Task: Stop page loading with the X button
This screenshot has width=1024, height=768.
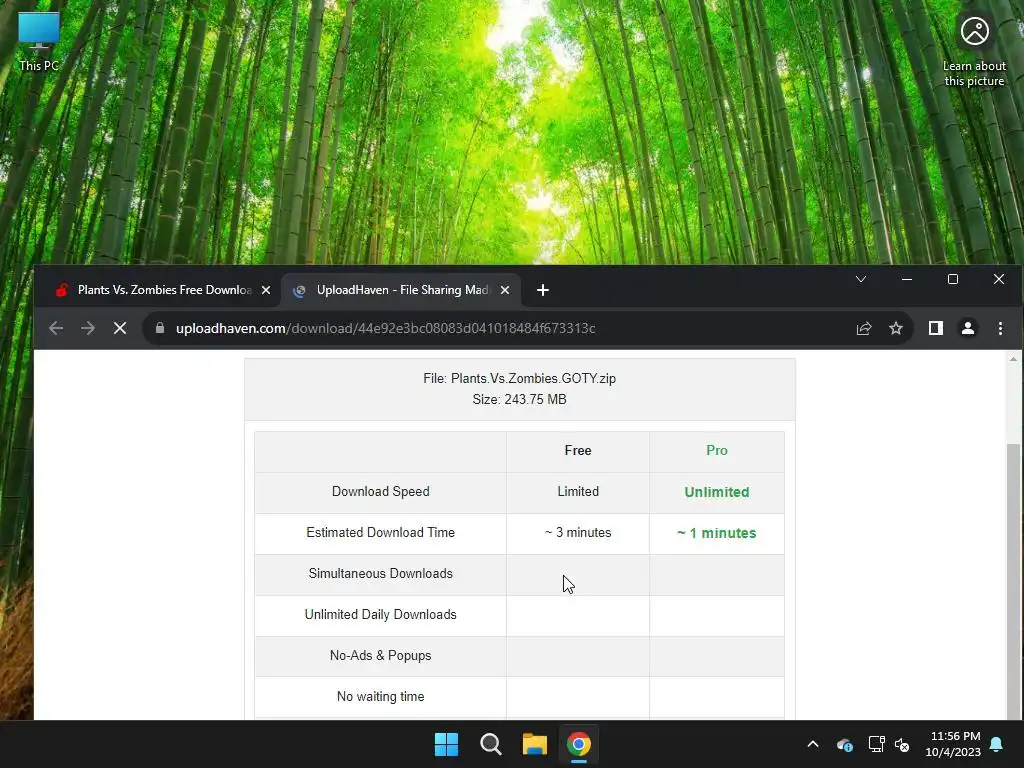Action: [120, 328]
